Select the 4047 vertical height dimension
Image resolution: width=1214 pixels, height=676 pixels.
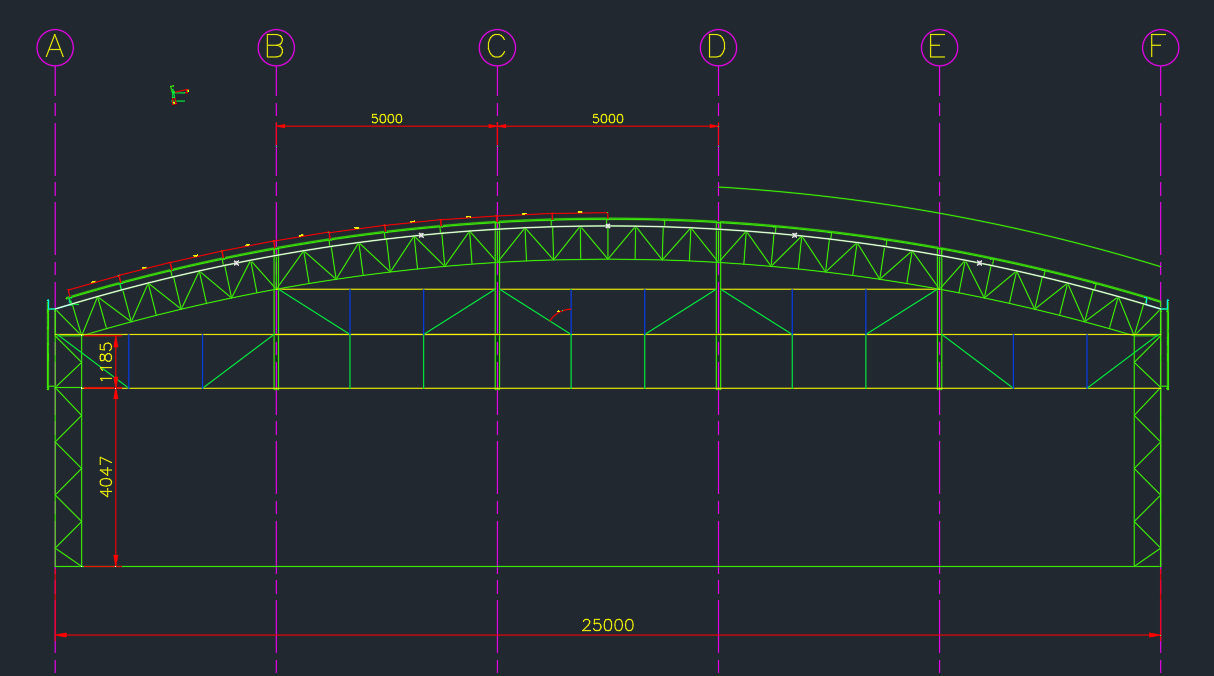[x=107, y=477]
